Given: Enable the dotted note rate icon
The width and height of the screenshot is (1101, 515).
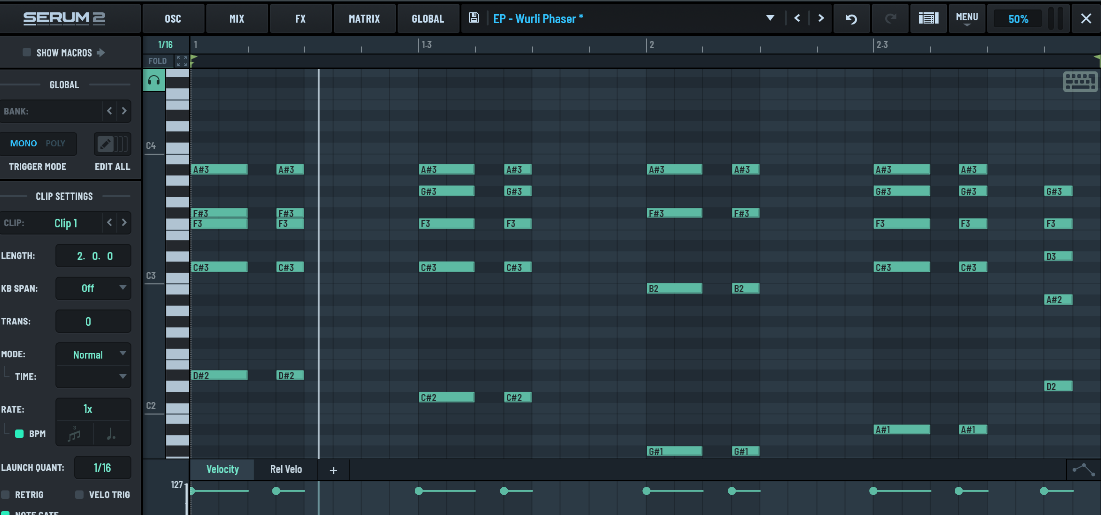Looking at the screenshot, I should click(112, 435).
